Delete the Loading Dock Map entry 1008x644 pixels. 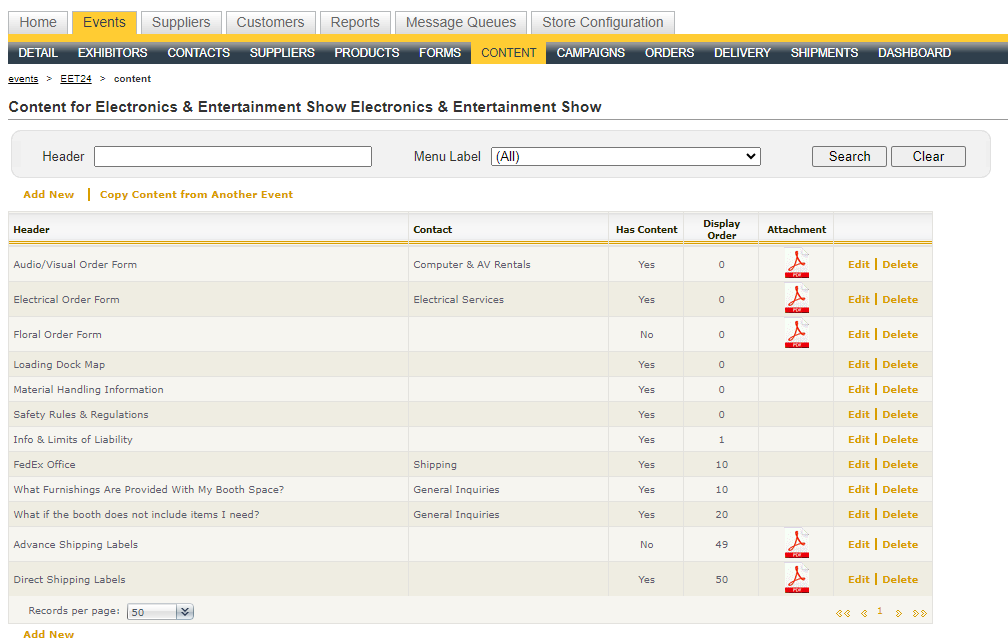click(x=899, y=365)
